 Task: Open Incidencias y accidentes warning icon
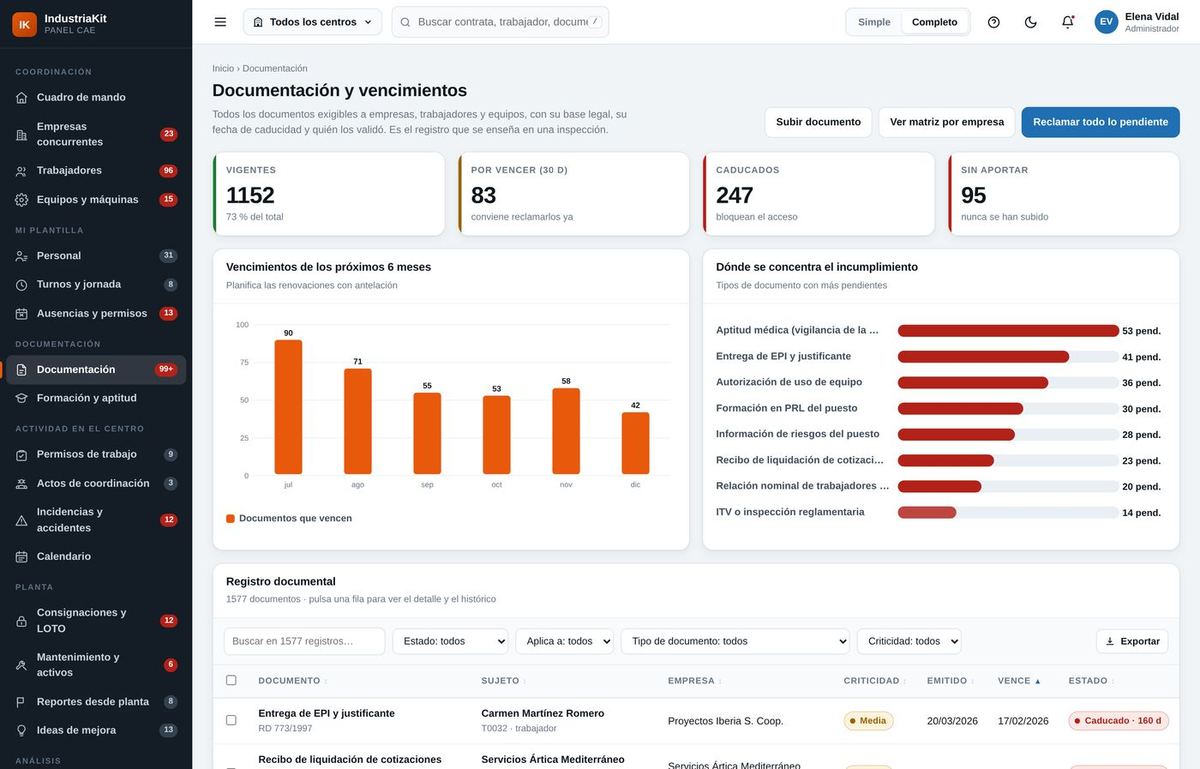point(22,520)
